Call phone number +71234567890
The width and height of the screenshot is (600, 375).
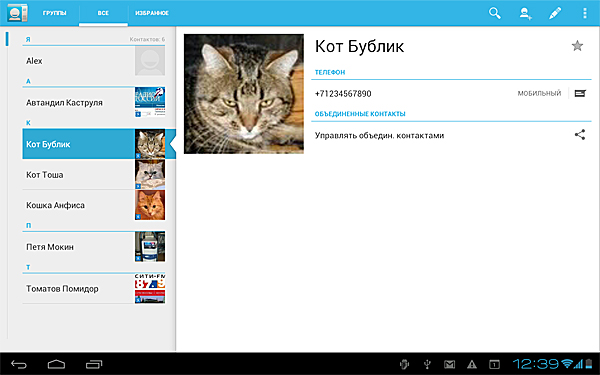point(343,94)
